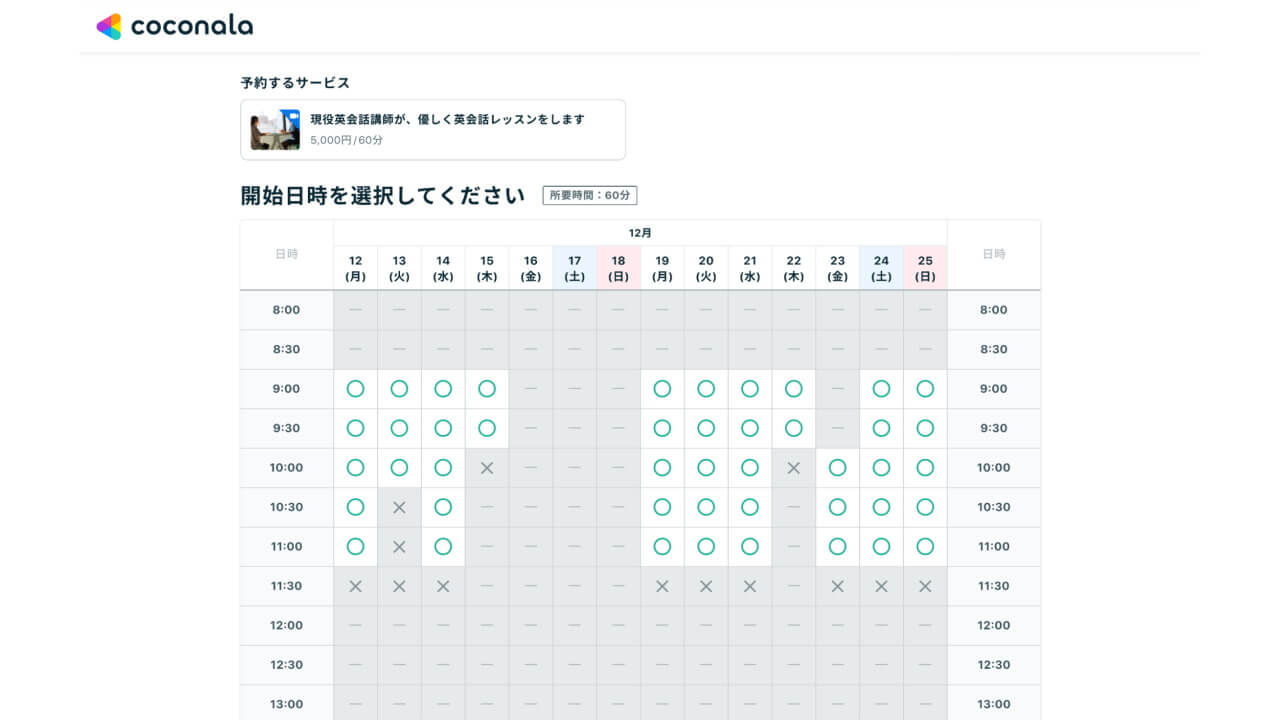
Task: Select the 9:00 slot on Monday the 12th
Action: tap(355, 389)
